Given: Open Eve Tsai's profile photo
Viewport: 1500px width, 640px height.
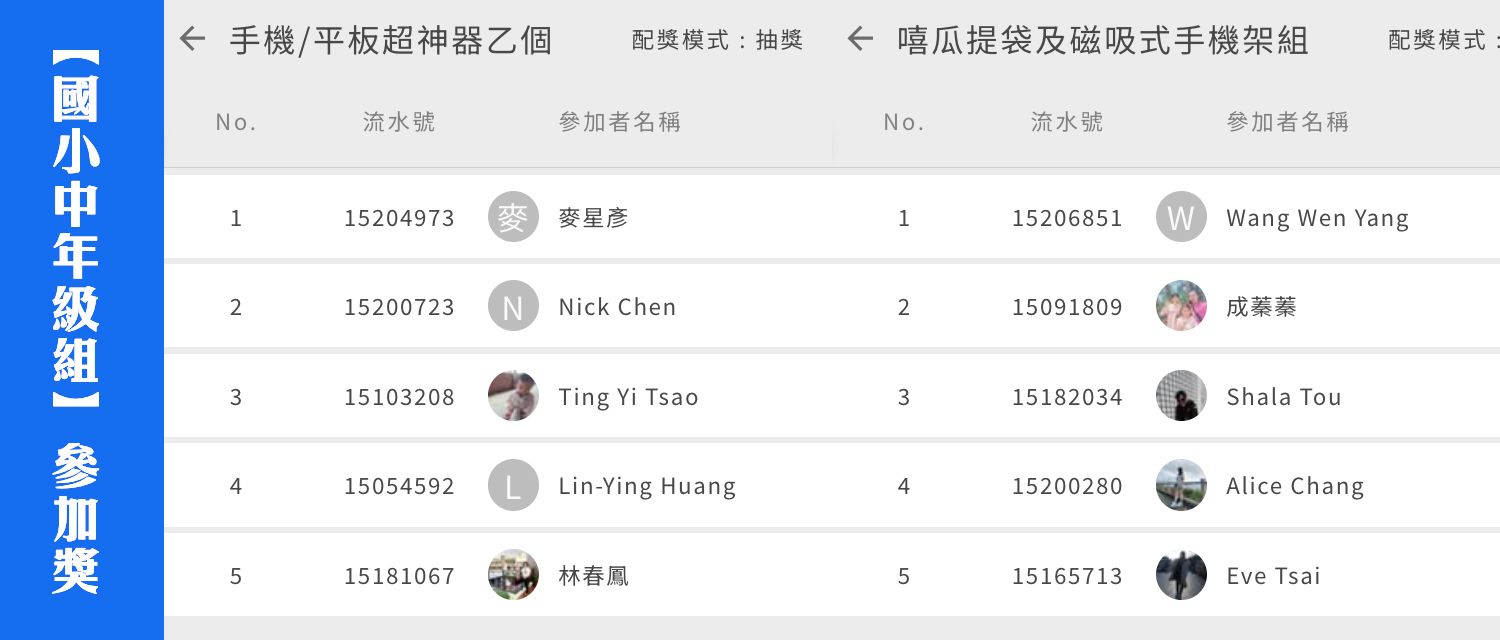Looking at the screenshot, I should pos(1181,575).
